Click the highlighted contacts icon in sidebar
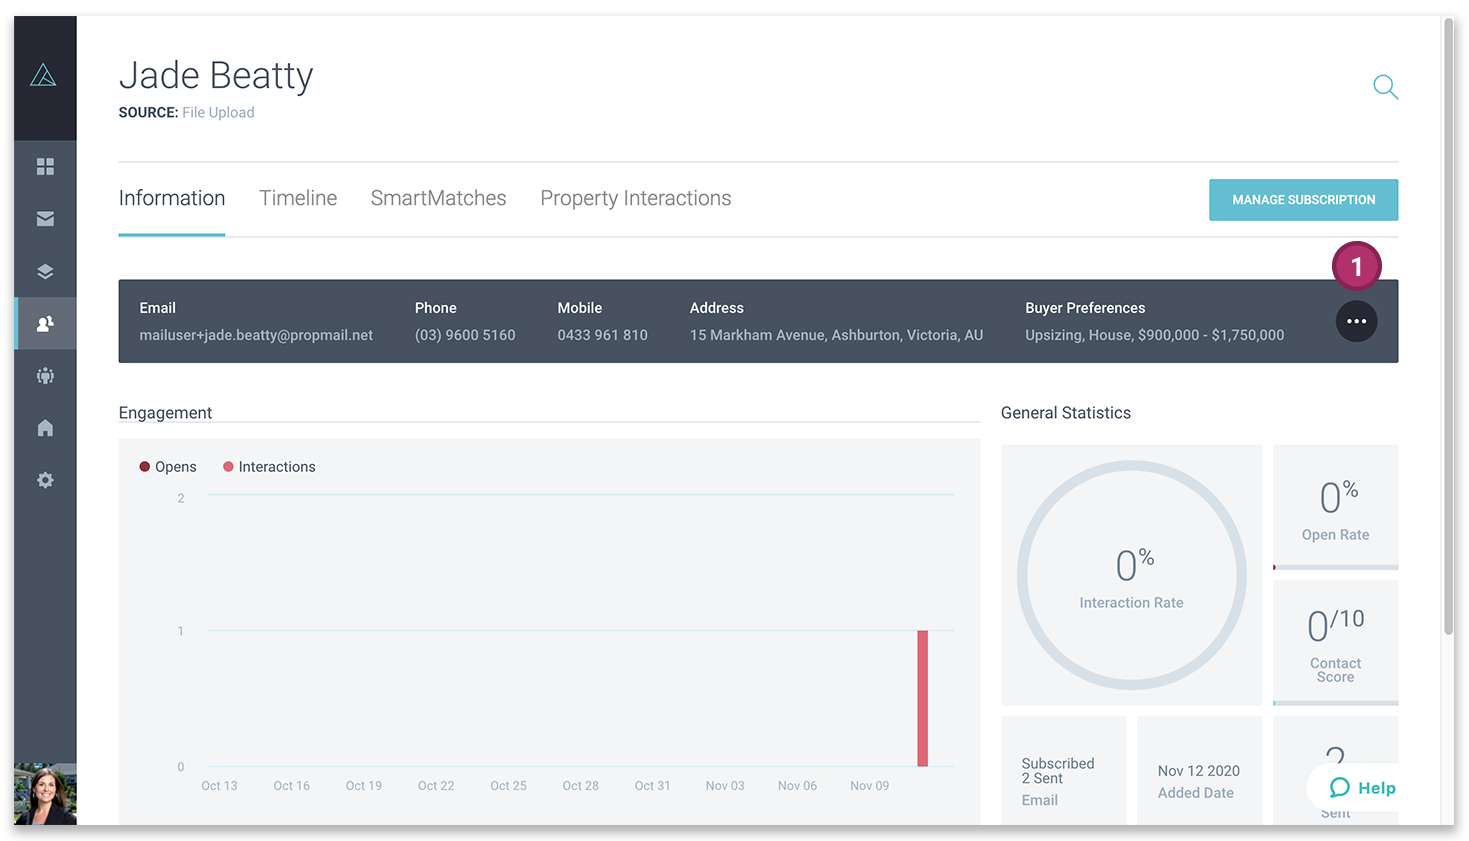Viewport: 1469px width, 841px height. 45,323
